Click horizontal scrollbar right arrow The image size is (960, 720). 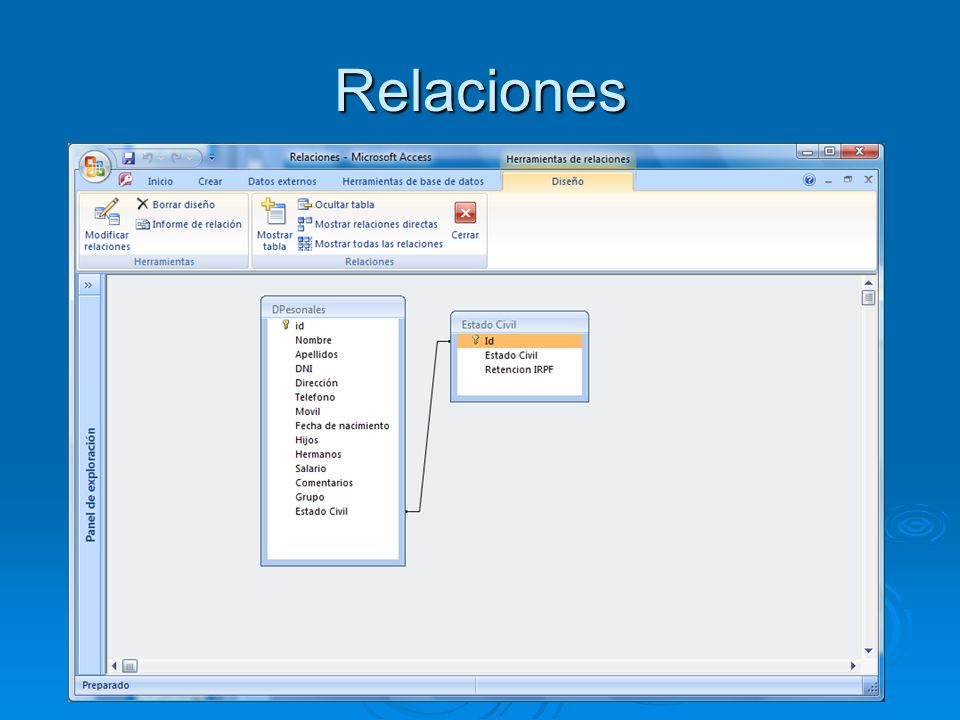(853, 666)
